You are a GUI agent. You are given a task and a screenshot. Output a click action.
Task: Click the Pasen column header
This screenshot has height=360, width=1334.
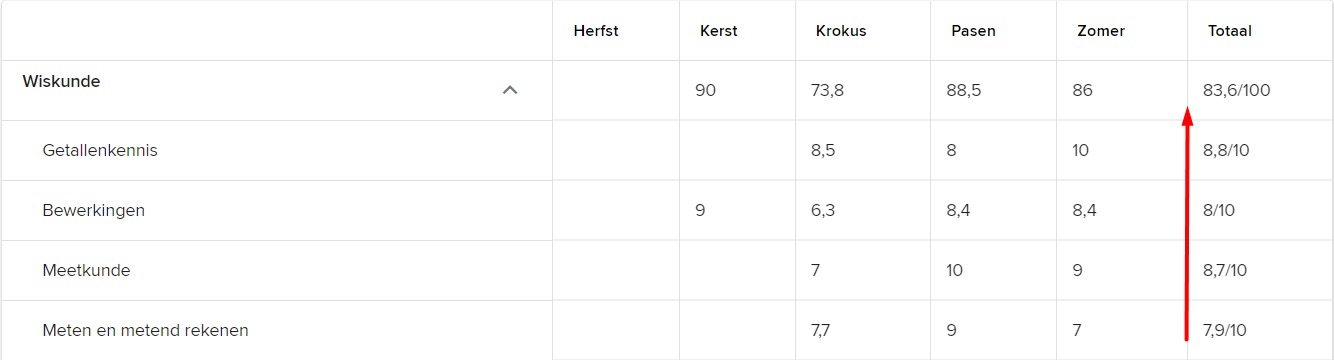tap(973, 31)
